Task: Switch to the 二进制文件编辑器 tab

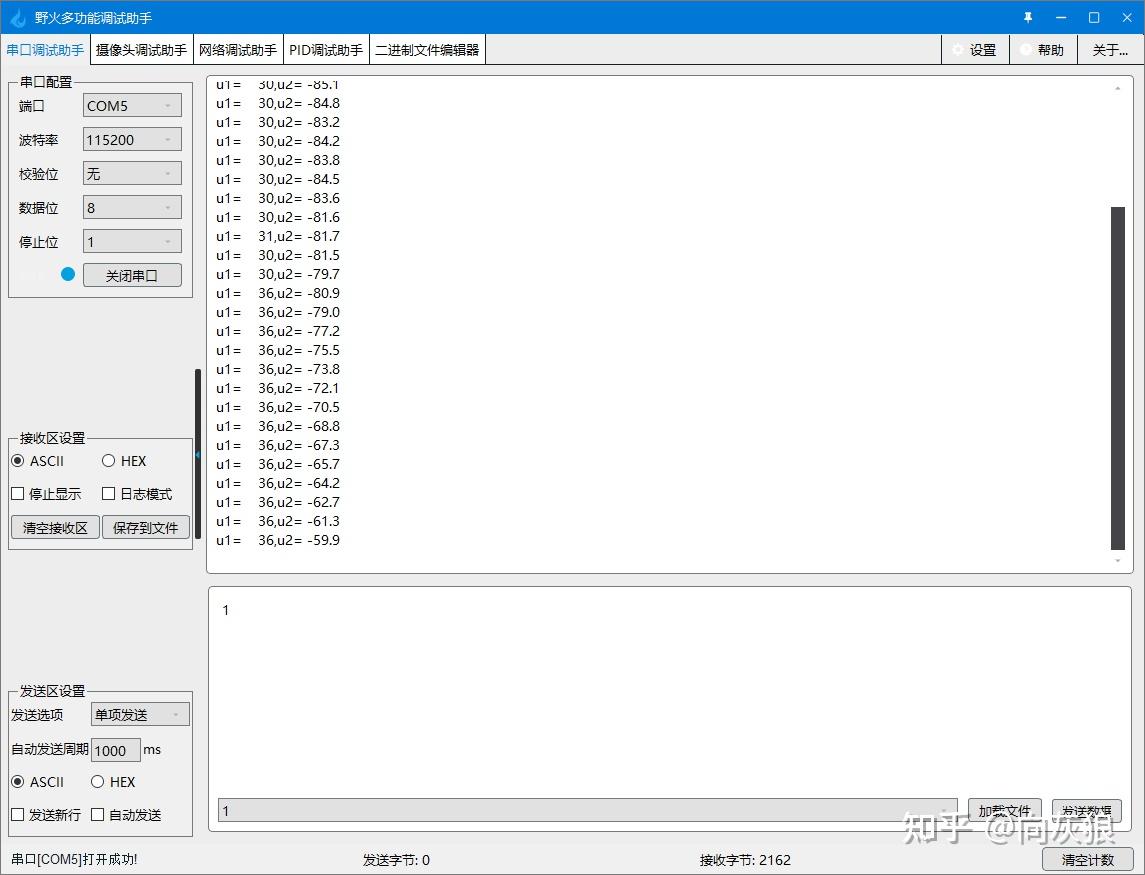Action: coord(427,48)
